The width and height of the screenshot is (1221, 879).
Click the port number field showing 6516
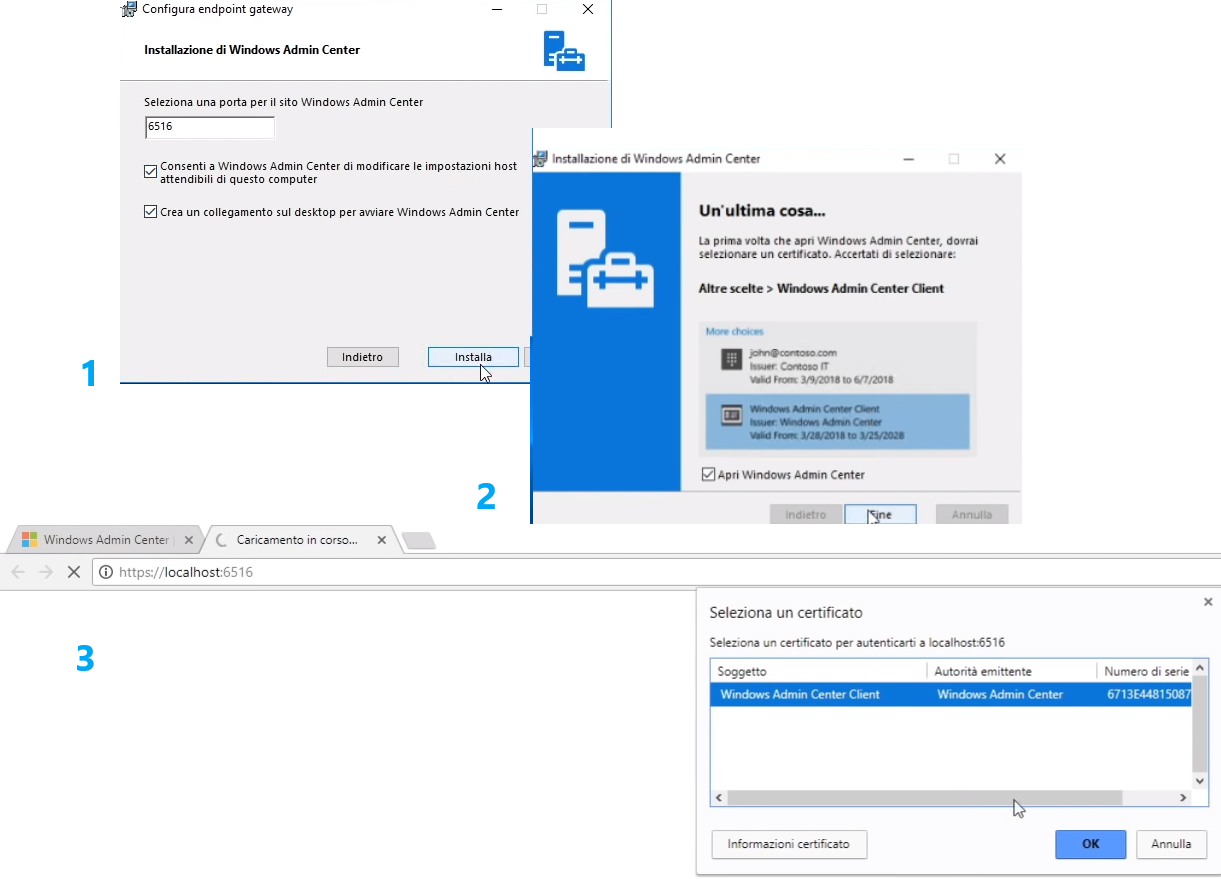click(x=210, y=128)
